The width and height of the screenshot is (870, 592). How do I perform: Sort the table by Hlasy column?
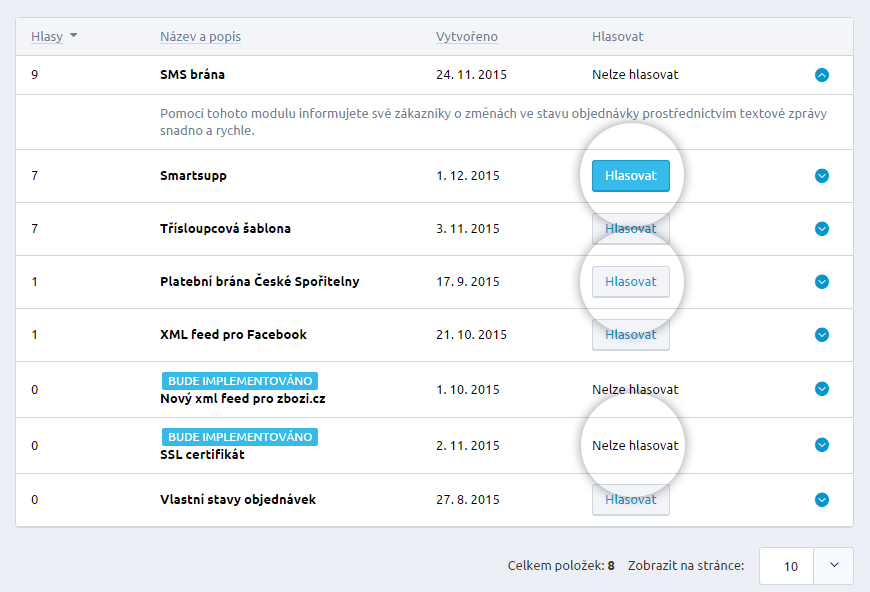click(47, 37)
